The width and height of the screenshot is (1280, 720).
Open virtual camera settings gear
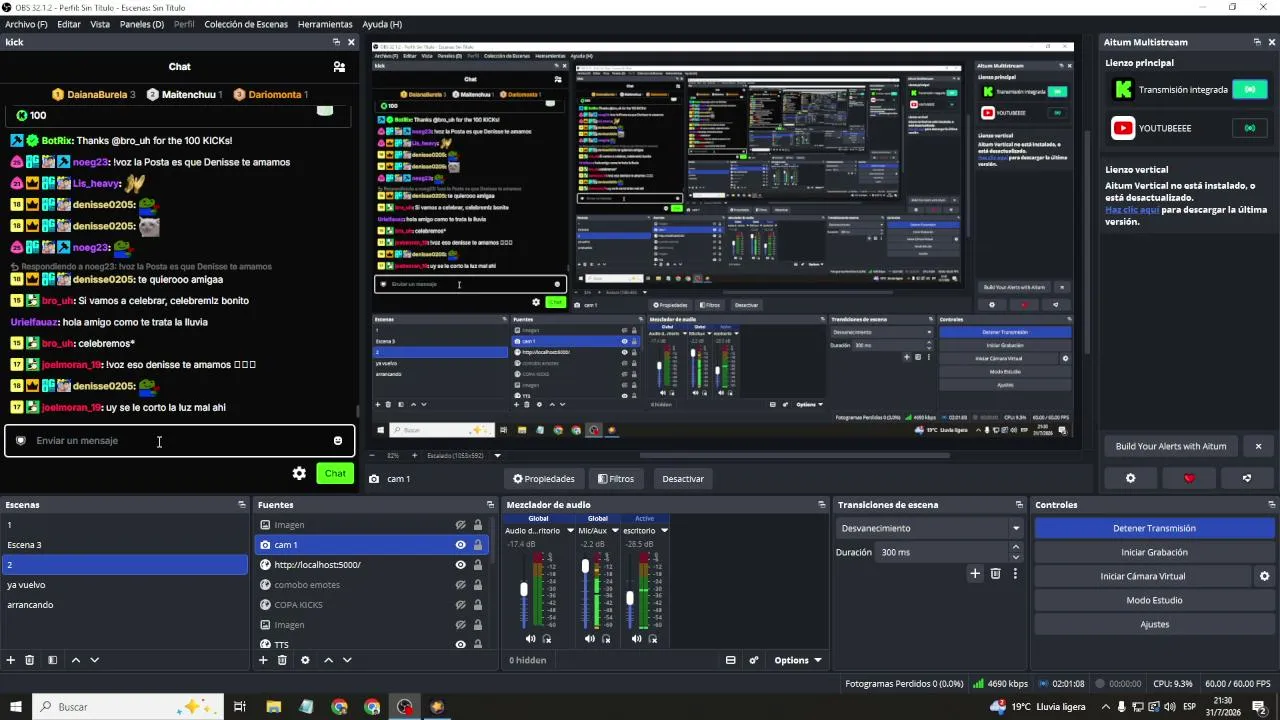(x=1264, y=576)
